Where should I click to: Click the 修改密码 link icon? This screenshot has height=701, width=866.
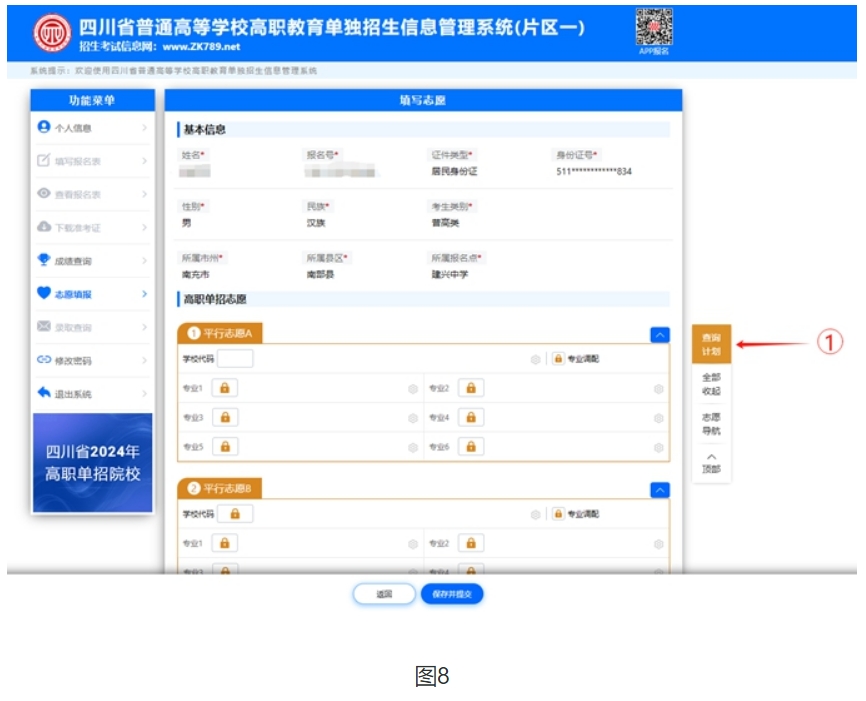tap(44, 360)
